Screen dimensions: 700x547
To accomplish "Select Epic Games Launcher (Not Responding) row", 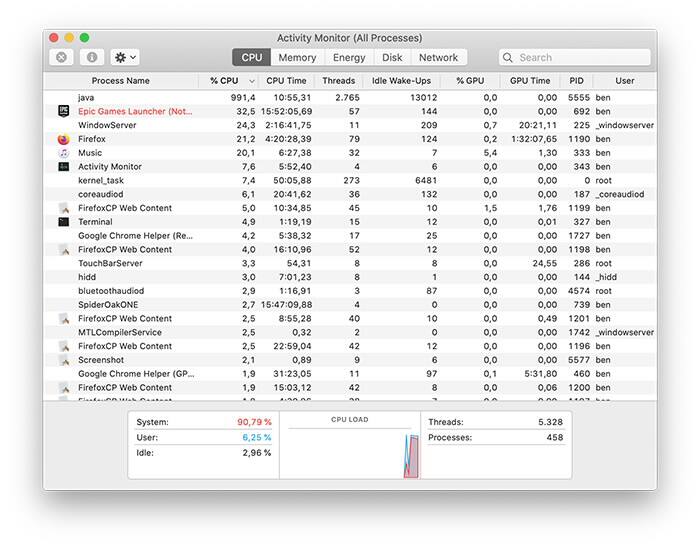I will (x=350, y=111).
